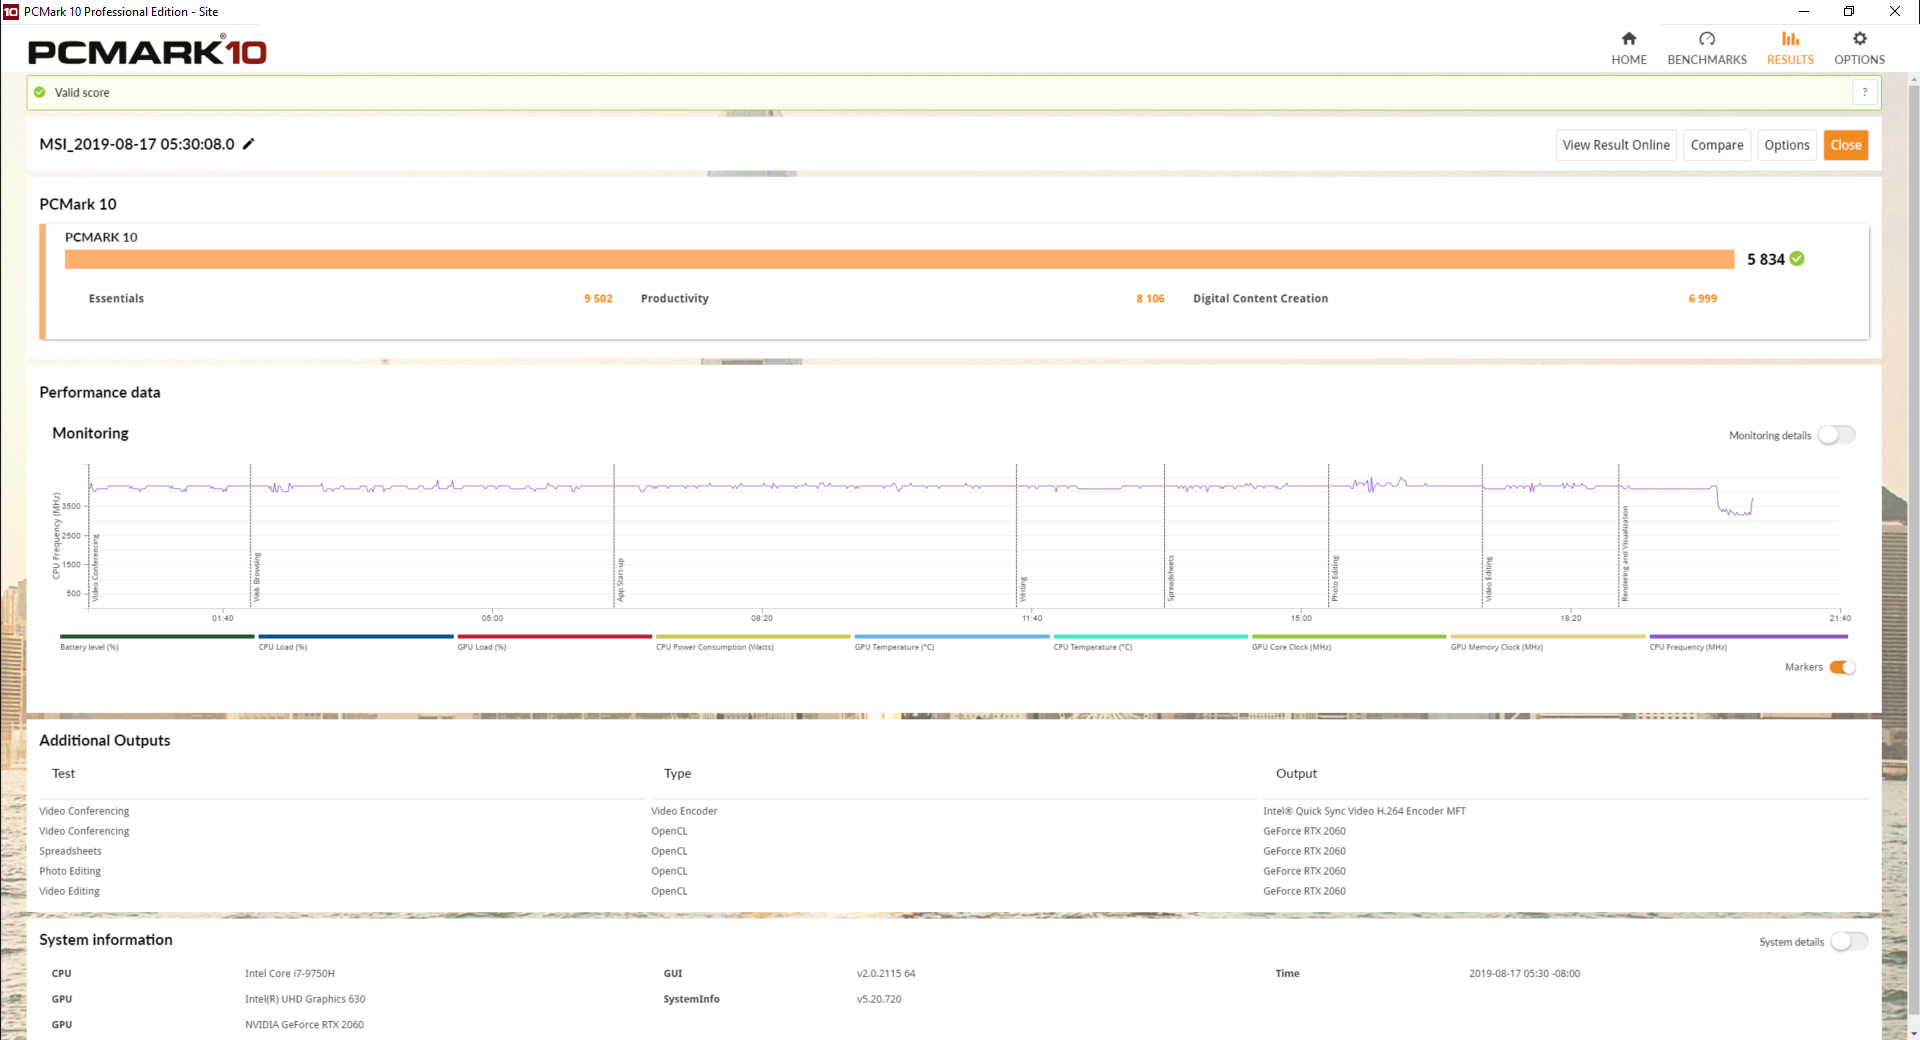Minimize the PCMark 10 window
The height and width of the screenshot is (1040, 1920).
(1804, 12)
